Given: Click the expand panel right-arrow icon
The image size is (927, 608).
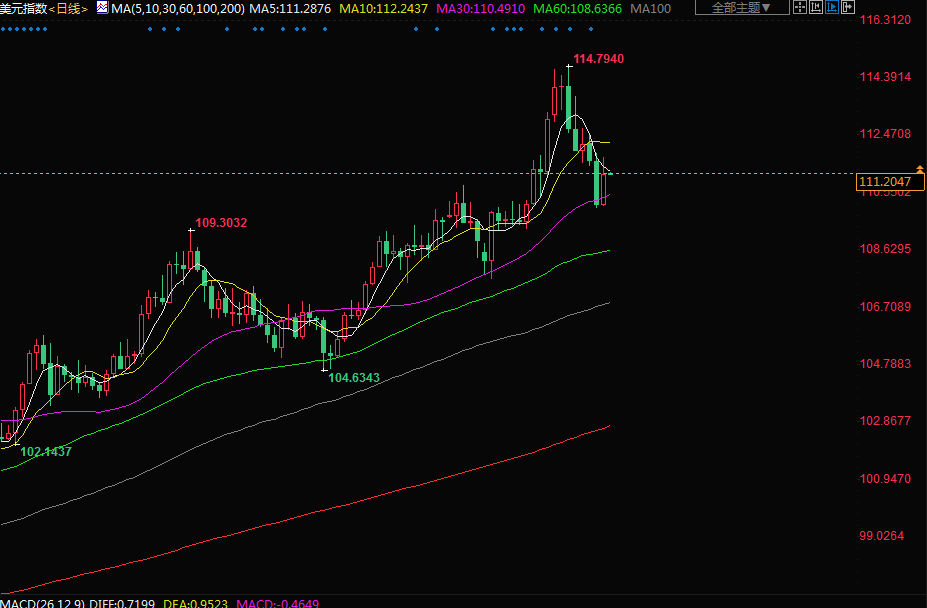Looking at the screenshot, I should click(x=848, y=7).
